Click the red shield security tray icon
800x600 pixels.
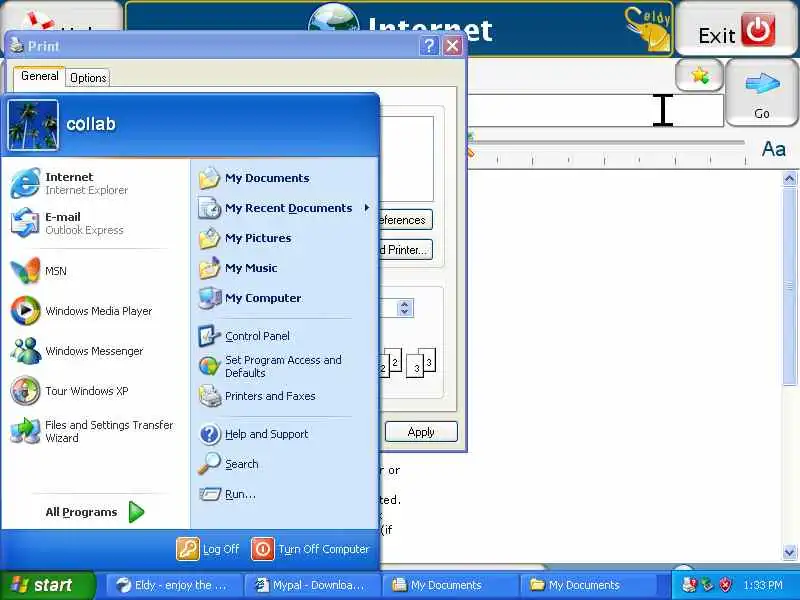click(x=725, y=585)
